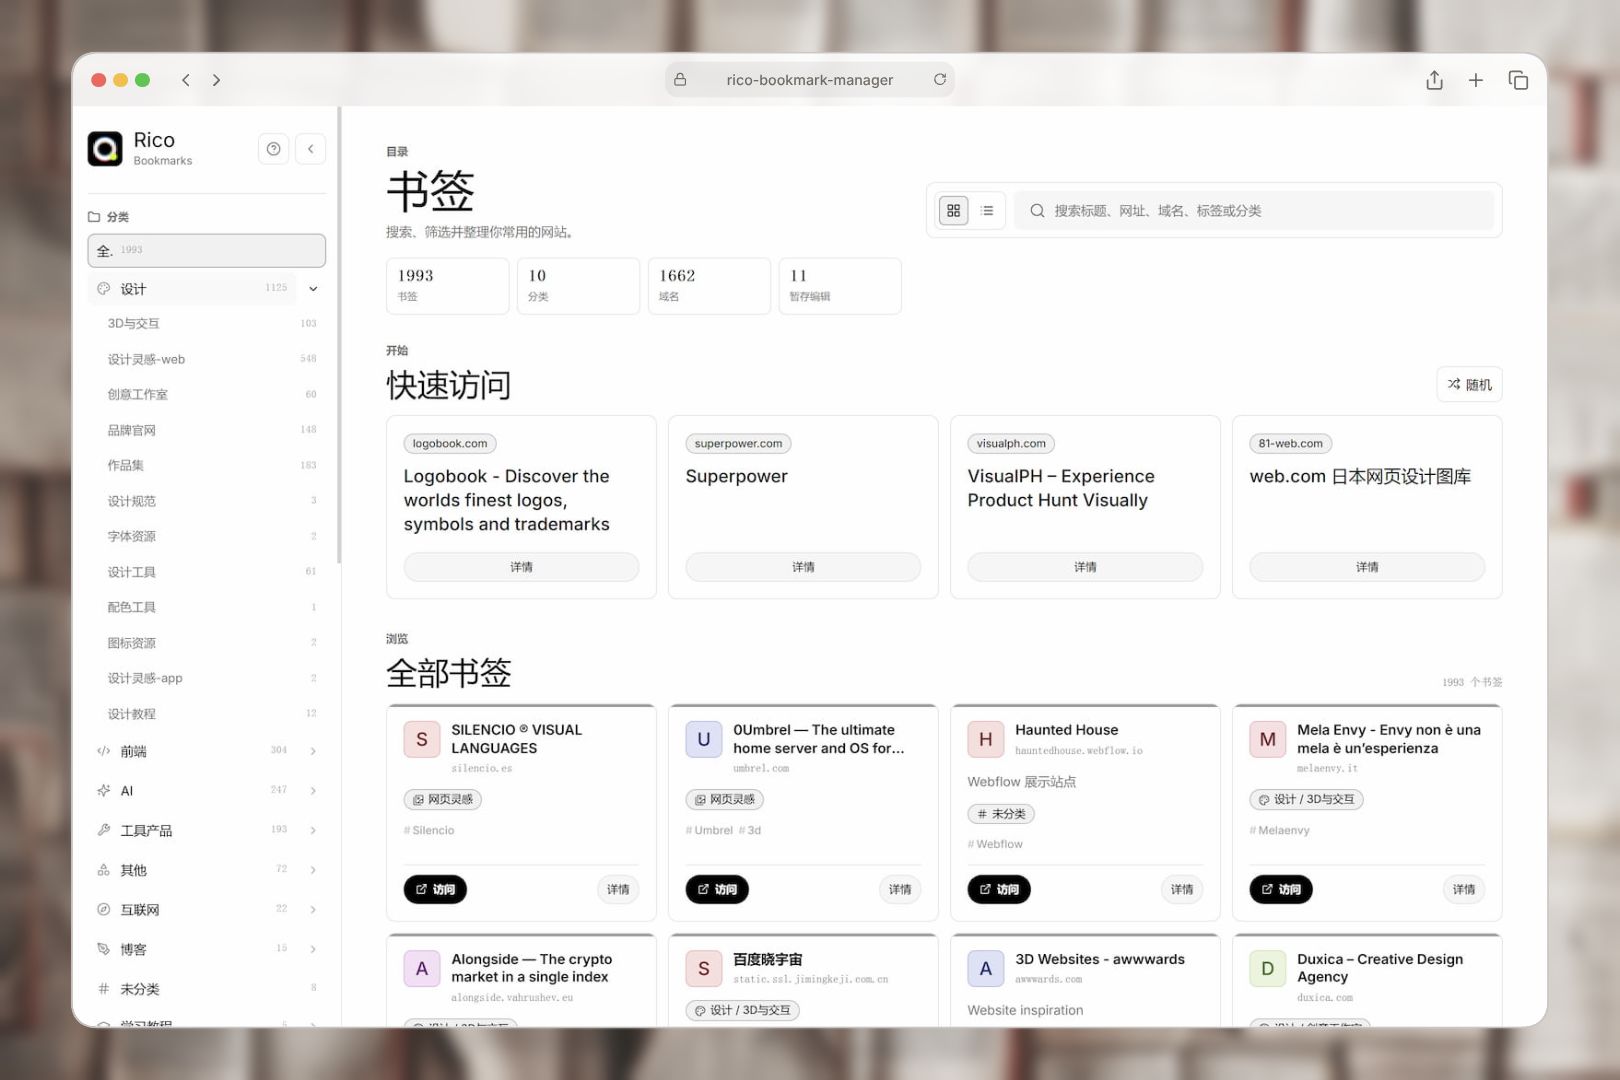This screenshot has width=1620, height=1080.
Task: Click the 互联网 compass icon
Action: tap(103, 909)
